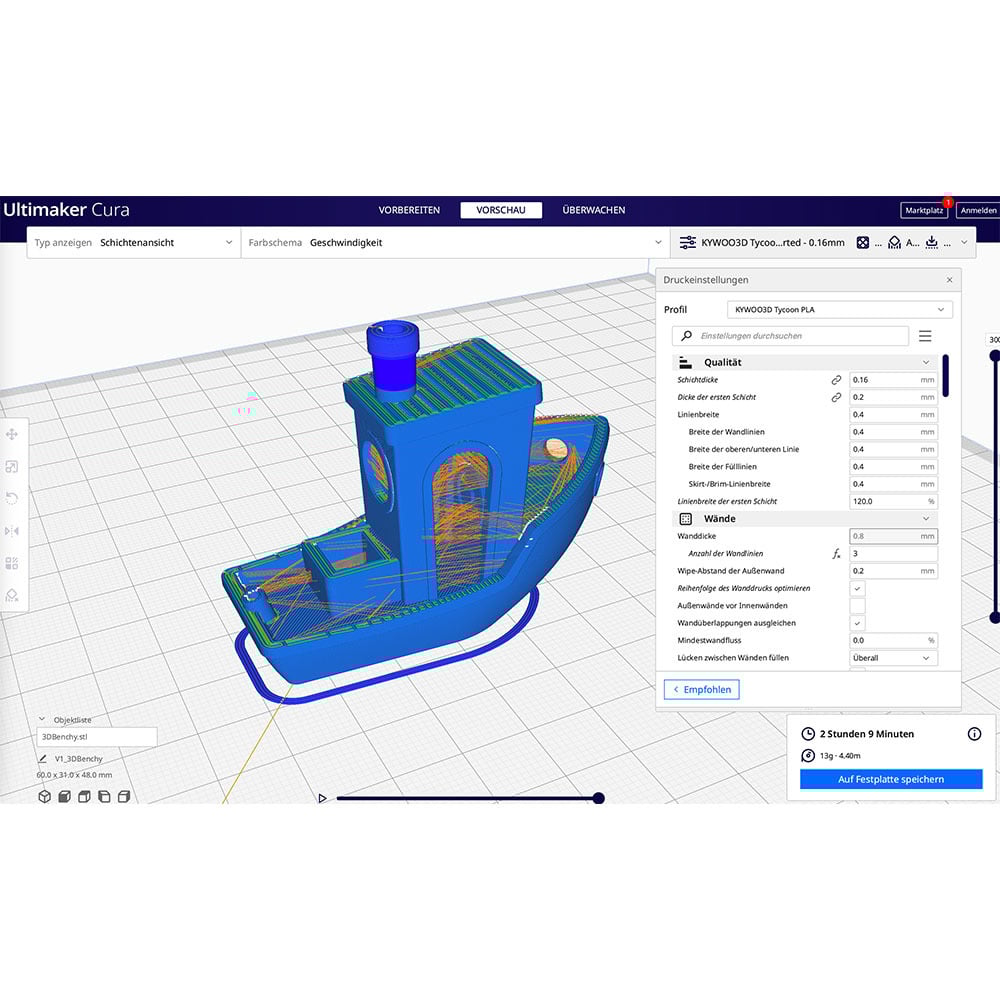The height and width of the screenshot is (1000, 1000).
Task: Switch to the VORSCHAU tab
Action: pos(501,210)
